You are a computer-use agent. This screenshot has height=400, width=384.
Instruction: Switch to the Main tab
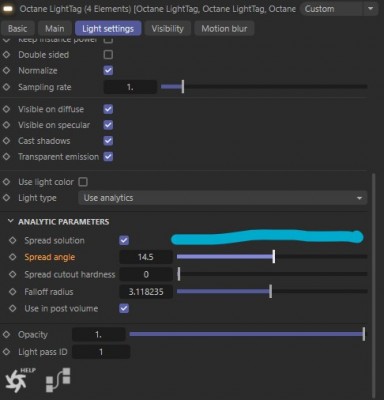[55, 29]
